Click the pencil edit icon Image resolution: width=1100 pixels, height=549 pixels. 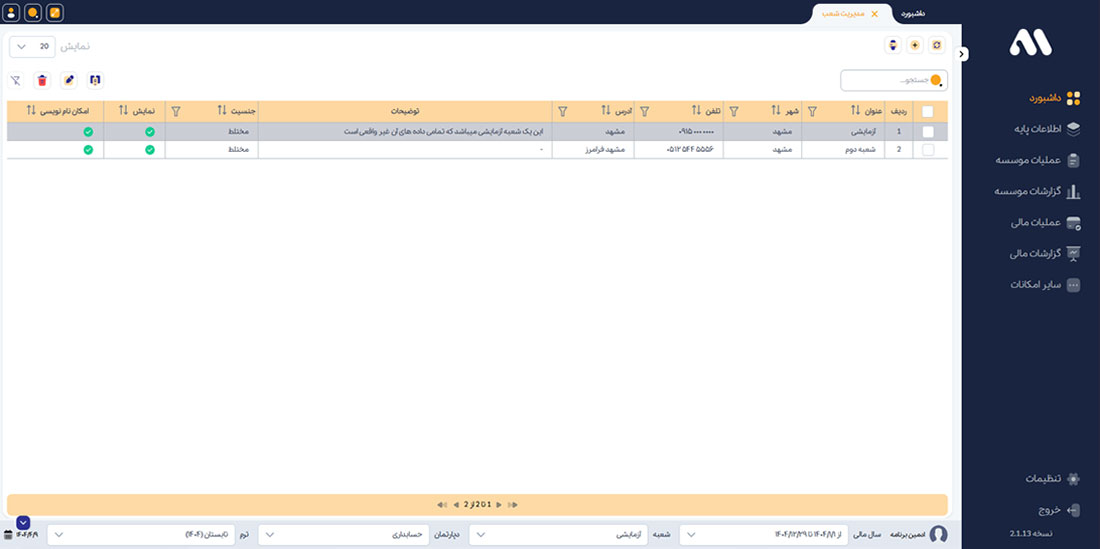[68, 80]
